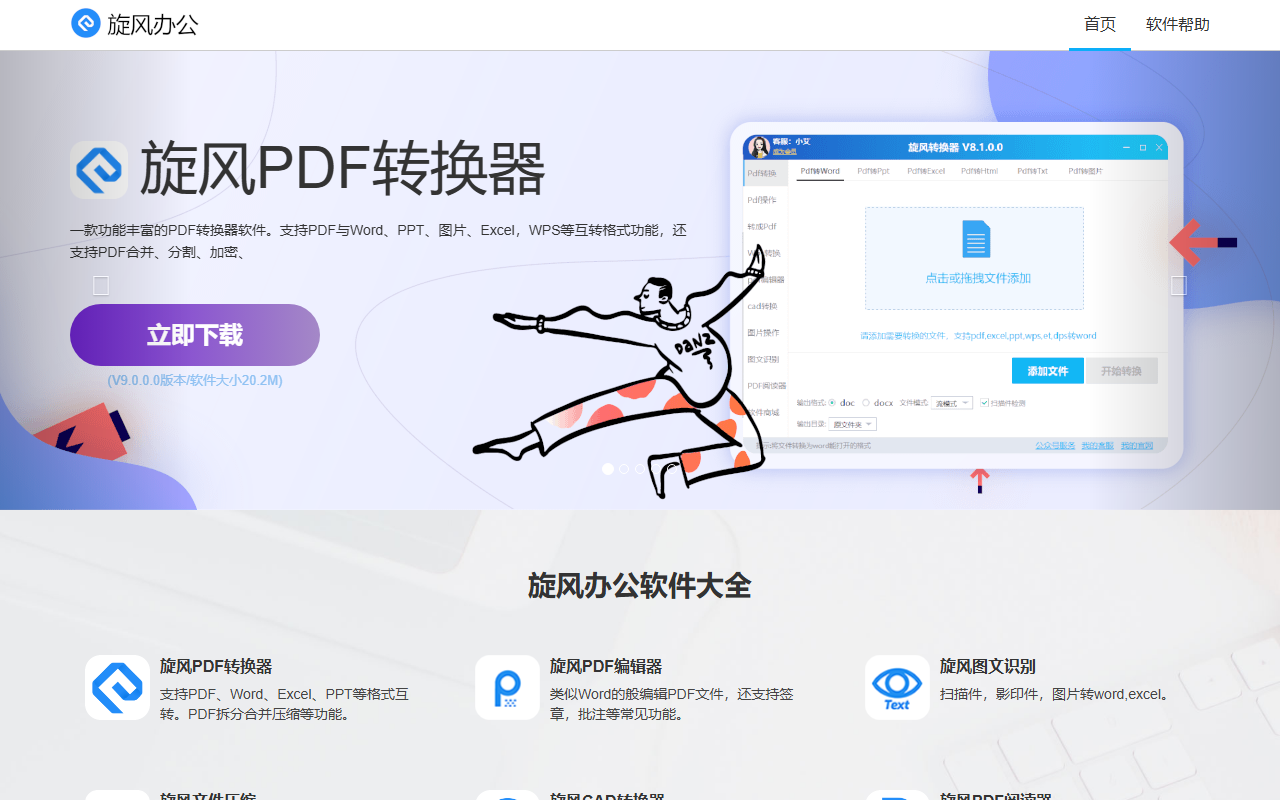Select the third carousel indicator dot
1280x800 pixels.
tap(640, 469)
